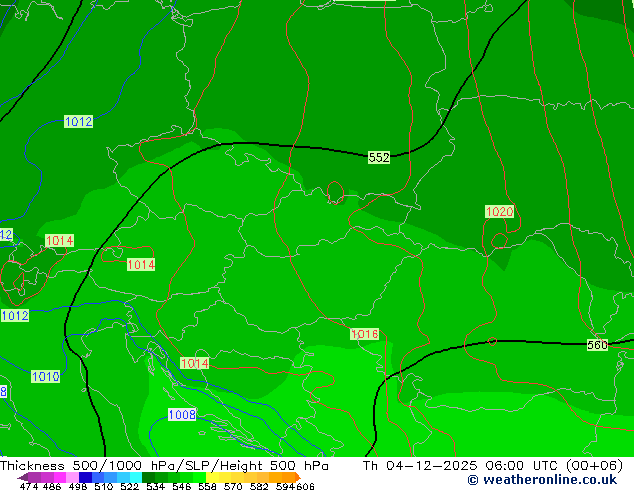Click the 510 legend value
This screenshot has height=490, width=634.
tap(104, 486)
